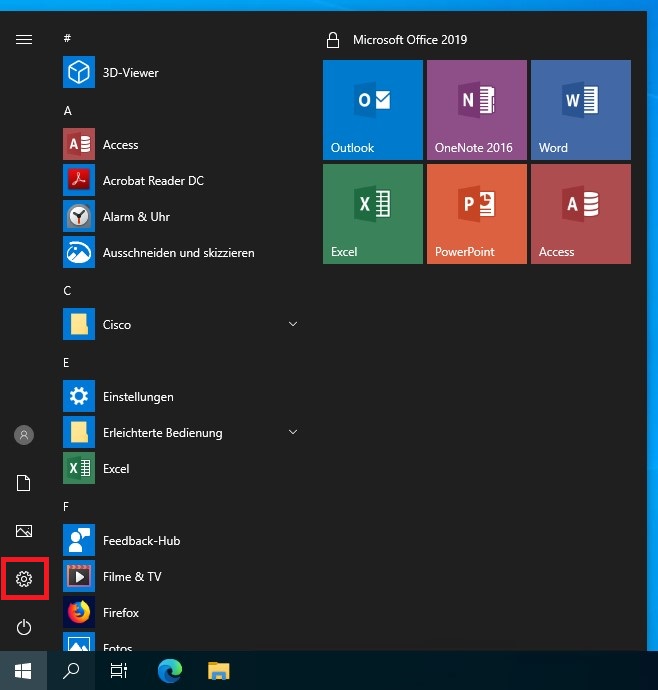Open Microsoft Edge from the taskbar

pyautogui.click(x=170, y=671)
